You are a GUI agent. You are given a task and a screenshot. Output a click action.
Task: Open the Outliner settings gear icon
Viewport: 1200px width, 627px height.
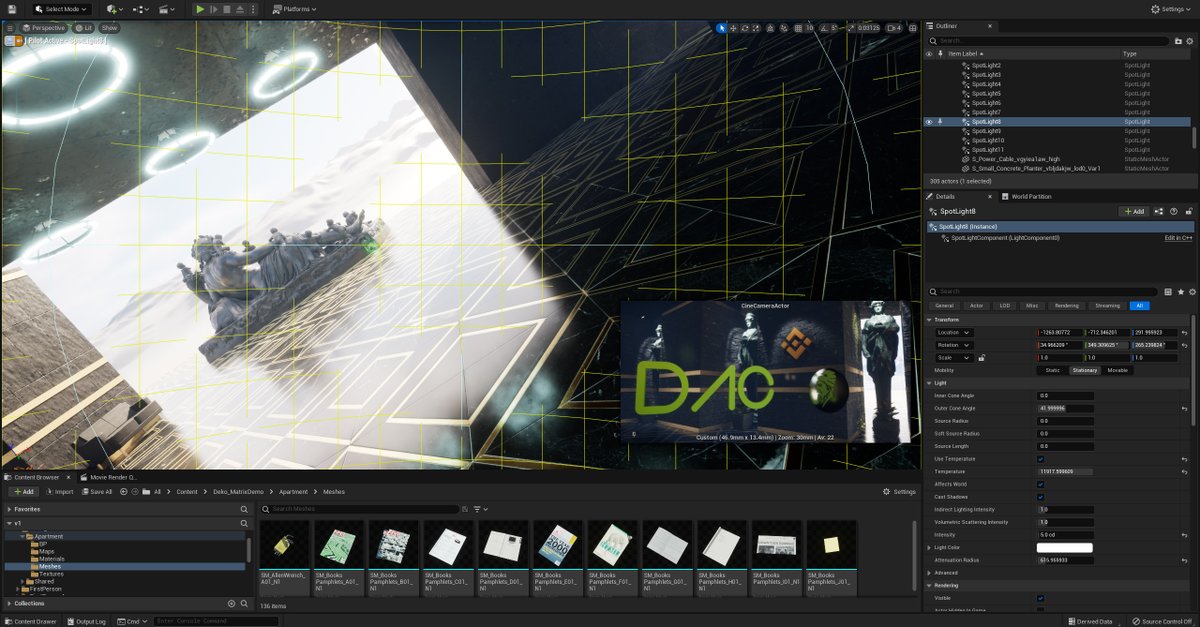pos(1190,41)
